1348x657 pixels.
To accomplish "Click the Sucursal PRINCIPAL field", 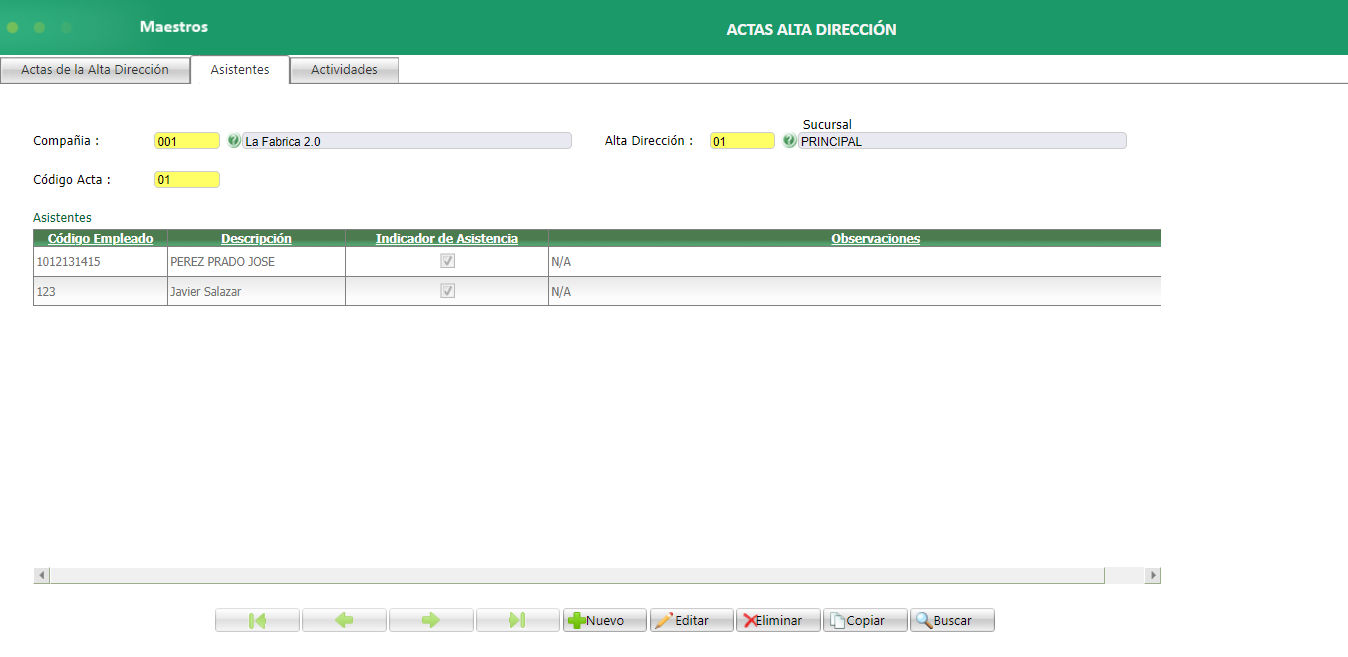I will click(962, 141).
